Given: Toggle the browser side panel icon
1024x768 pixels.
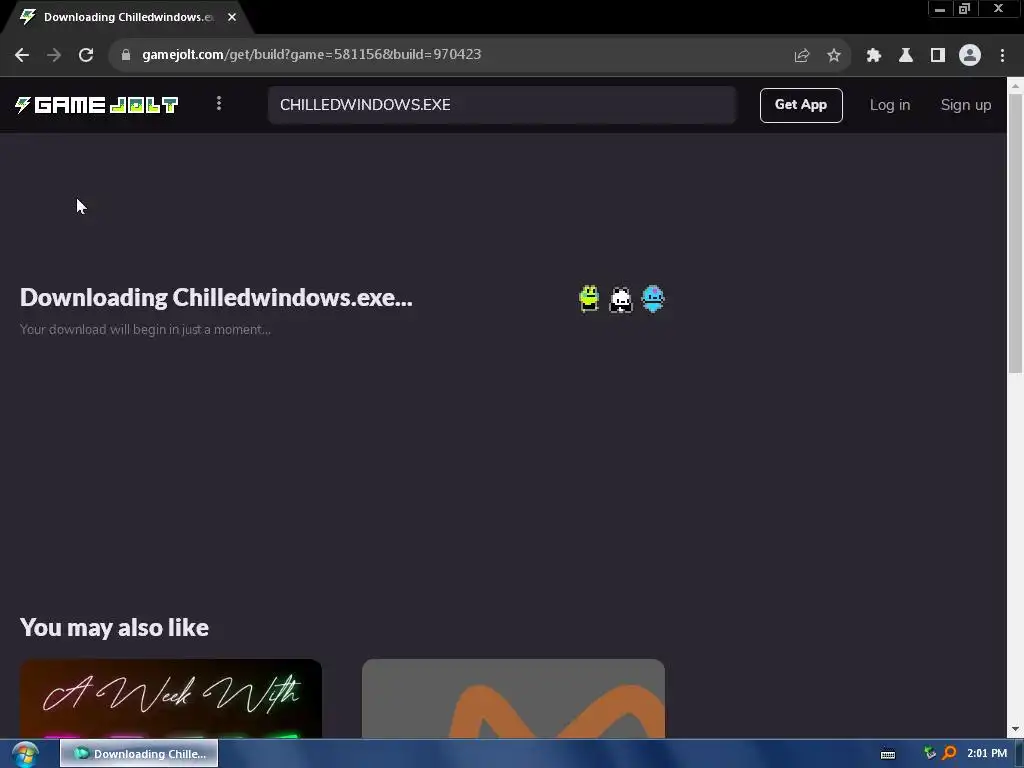Looking at the screenshot, I should click(x=938, y=56).
